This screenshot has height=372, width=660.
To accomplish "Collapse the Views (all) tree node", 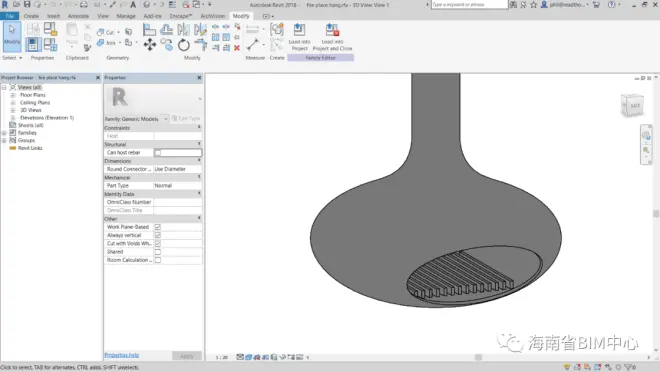I will click(4, 88).
